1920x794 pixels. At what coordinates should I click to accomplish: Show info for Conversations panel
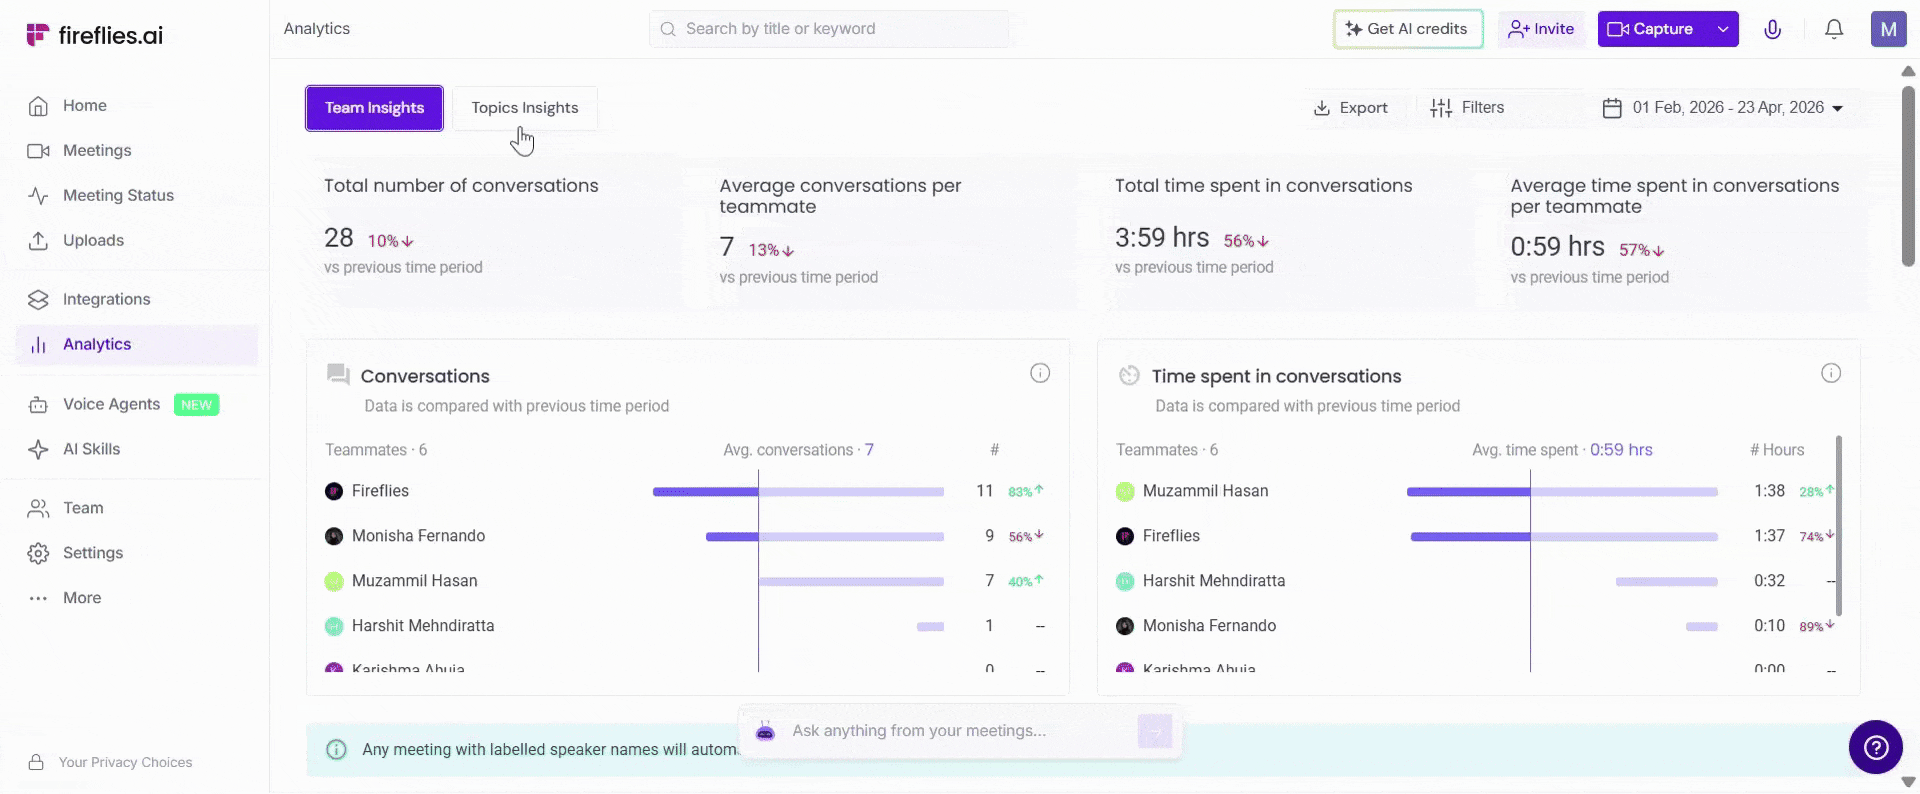tap(1040, 373)
